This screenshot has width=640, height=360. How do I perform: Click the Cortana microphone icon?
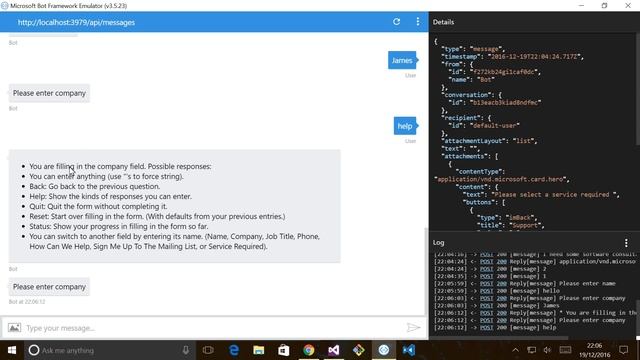tap(186, 350)
